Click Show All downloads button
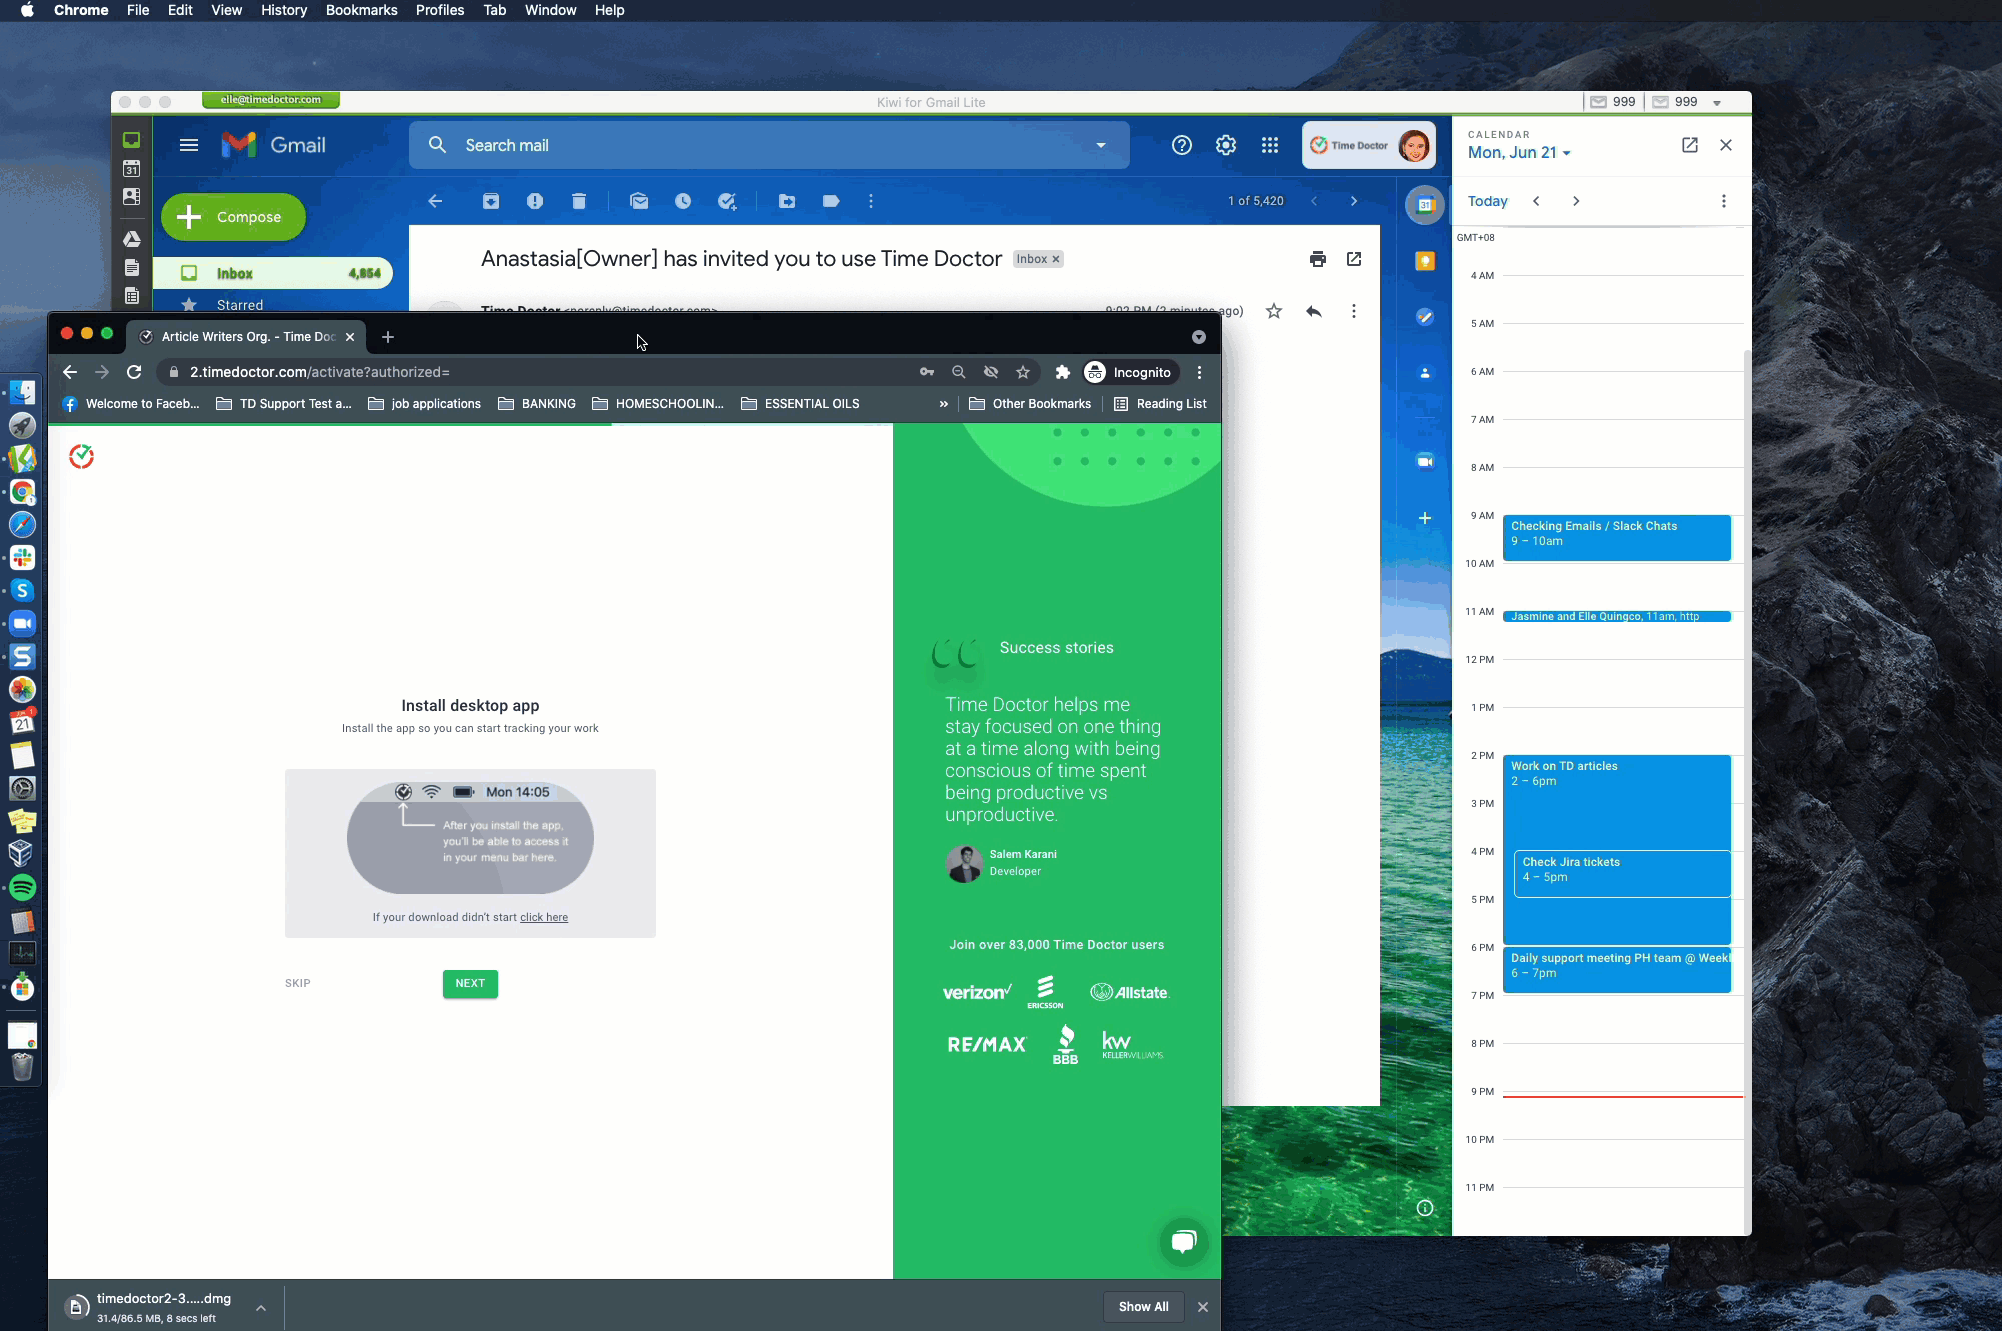This screenshot has width=2002, height=1331. (x=1143, y=1307)
